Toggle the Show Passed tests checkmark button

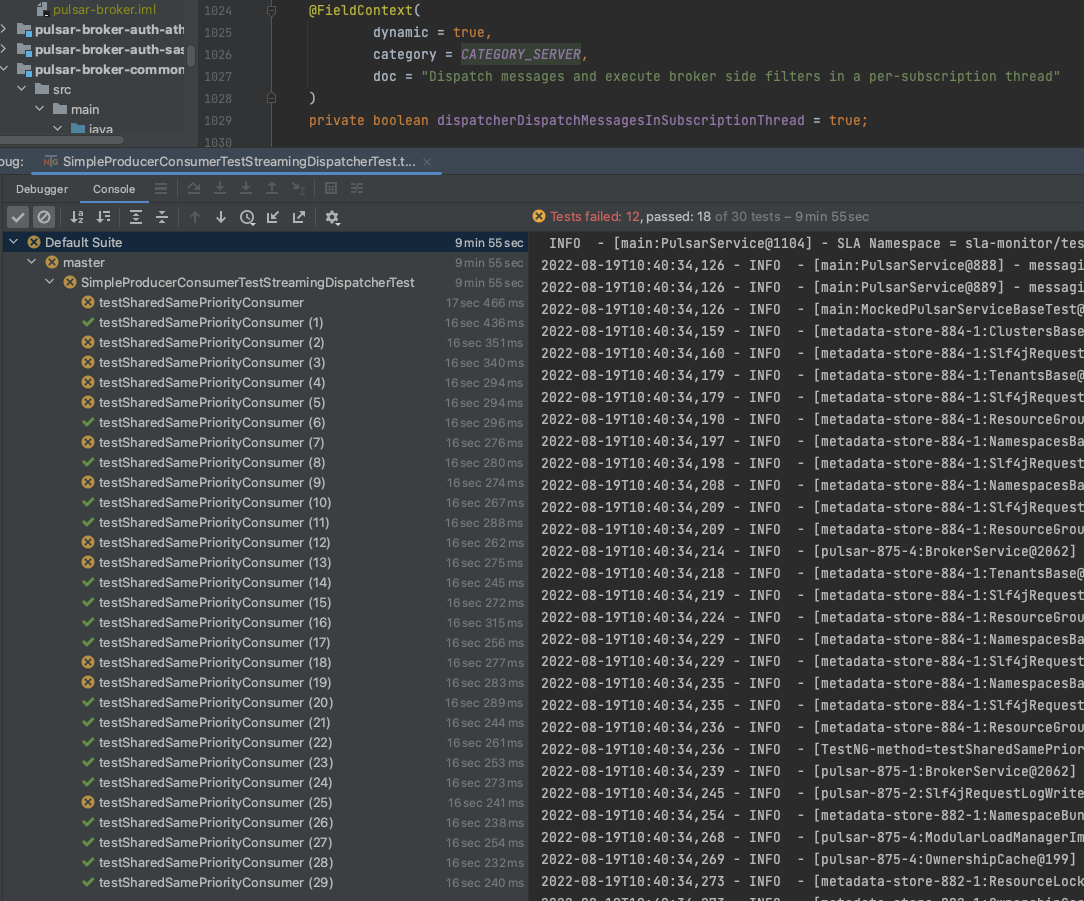pyautogui.click(x=18, y=217)
